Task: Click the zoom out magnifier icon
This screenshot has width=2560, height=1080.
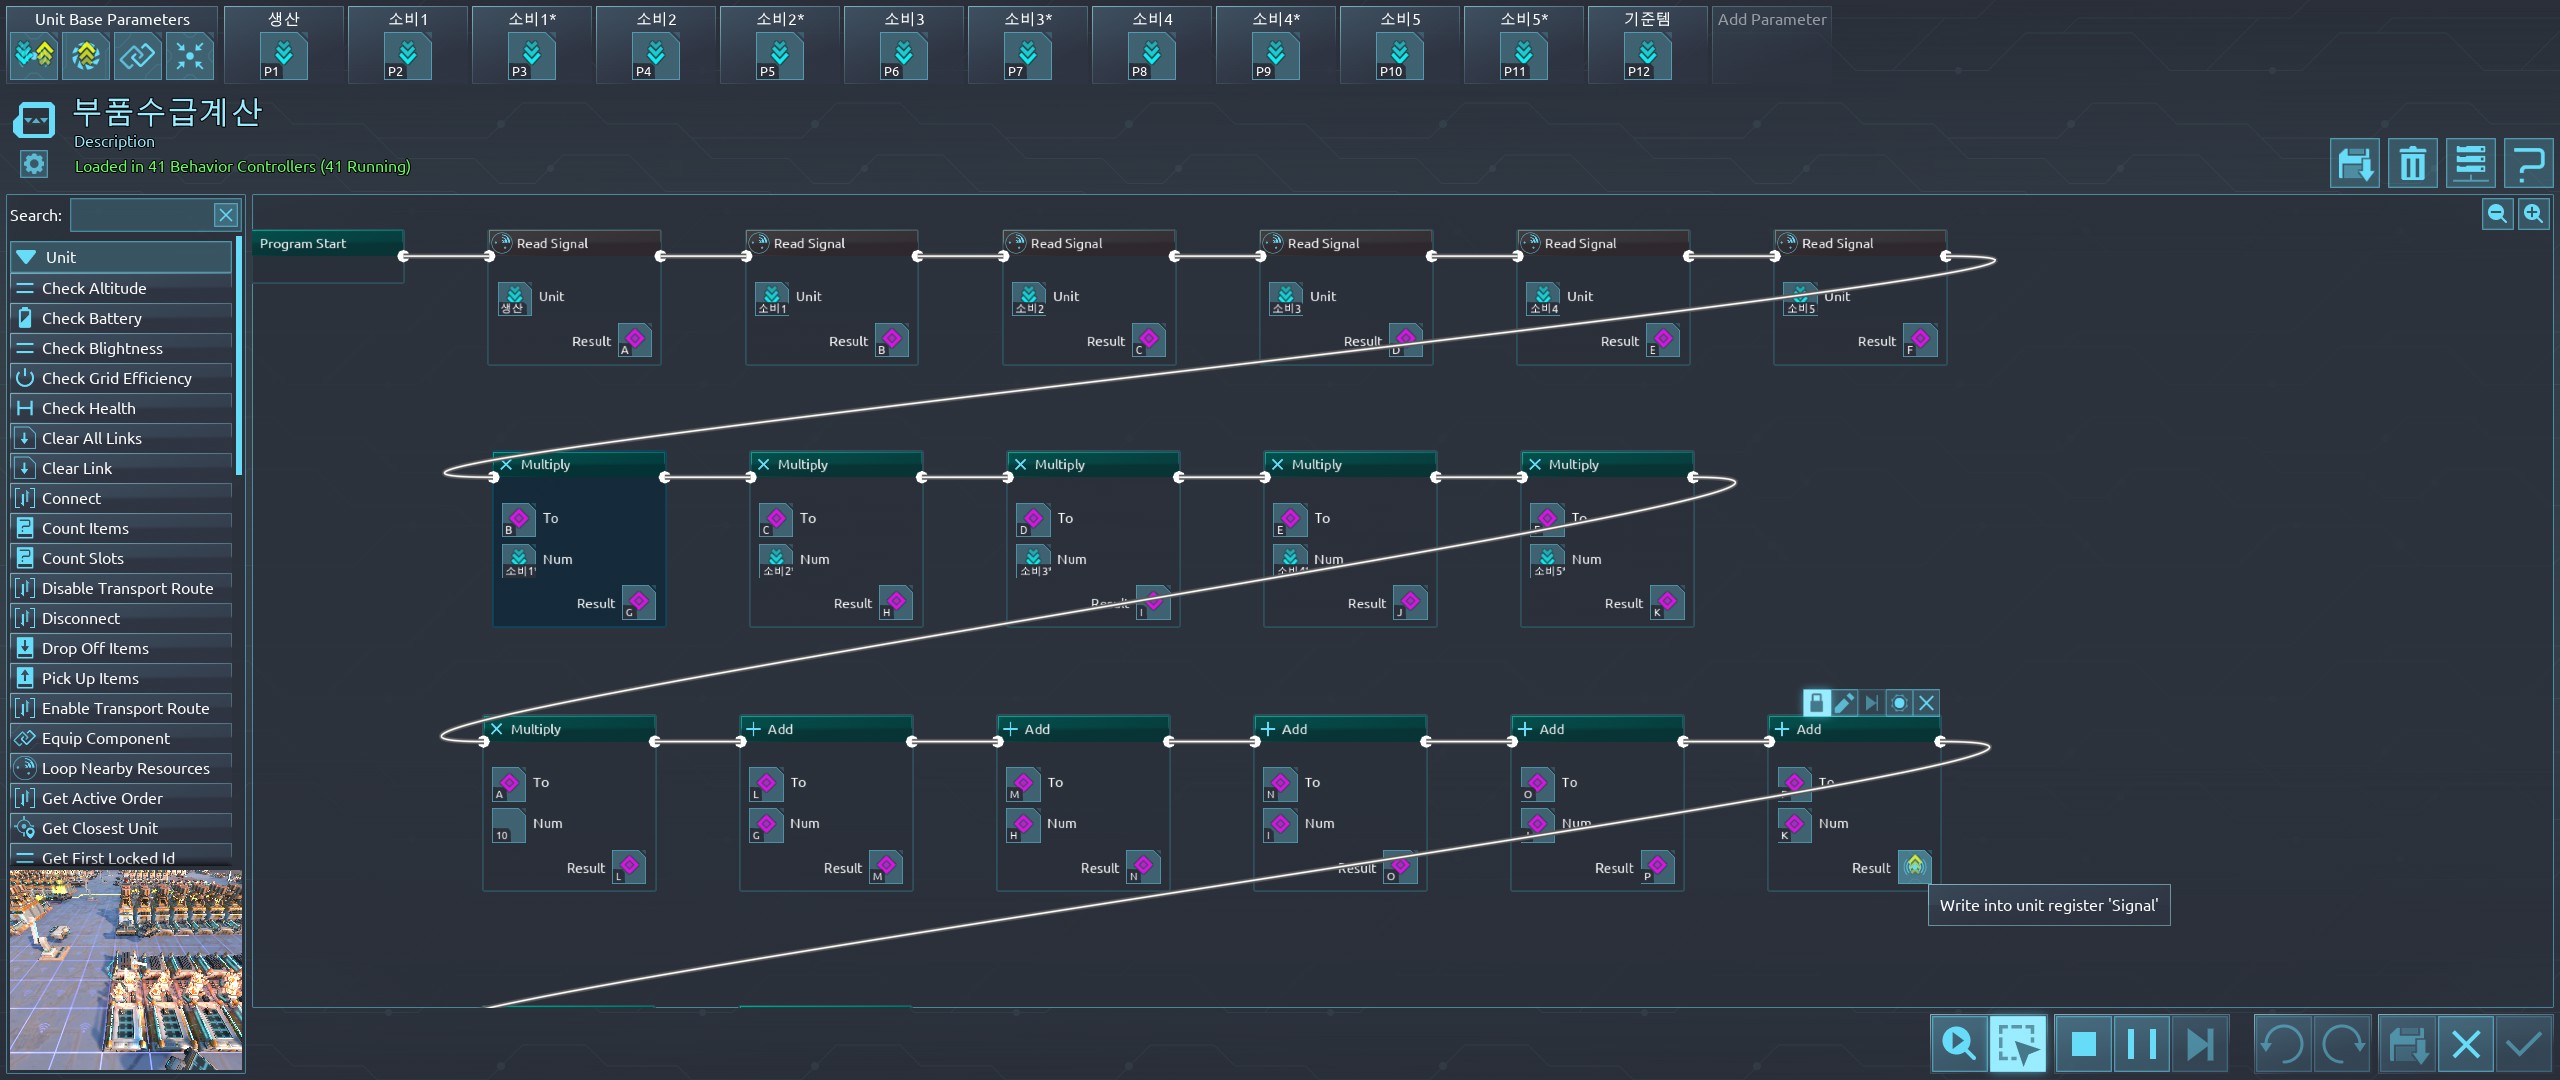Action: [x=2497, y=213]
